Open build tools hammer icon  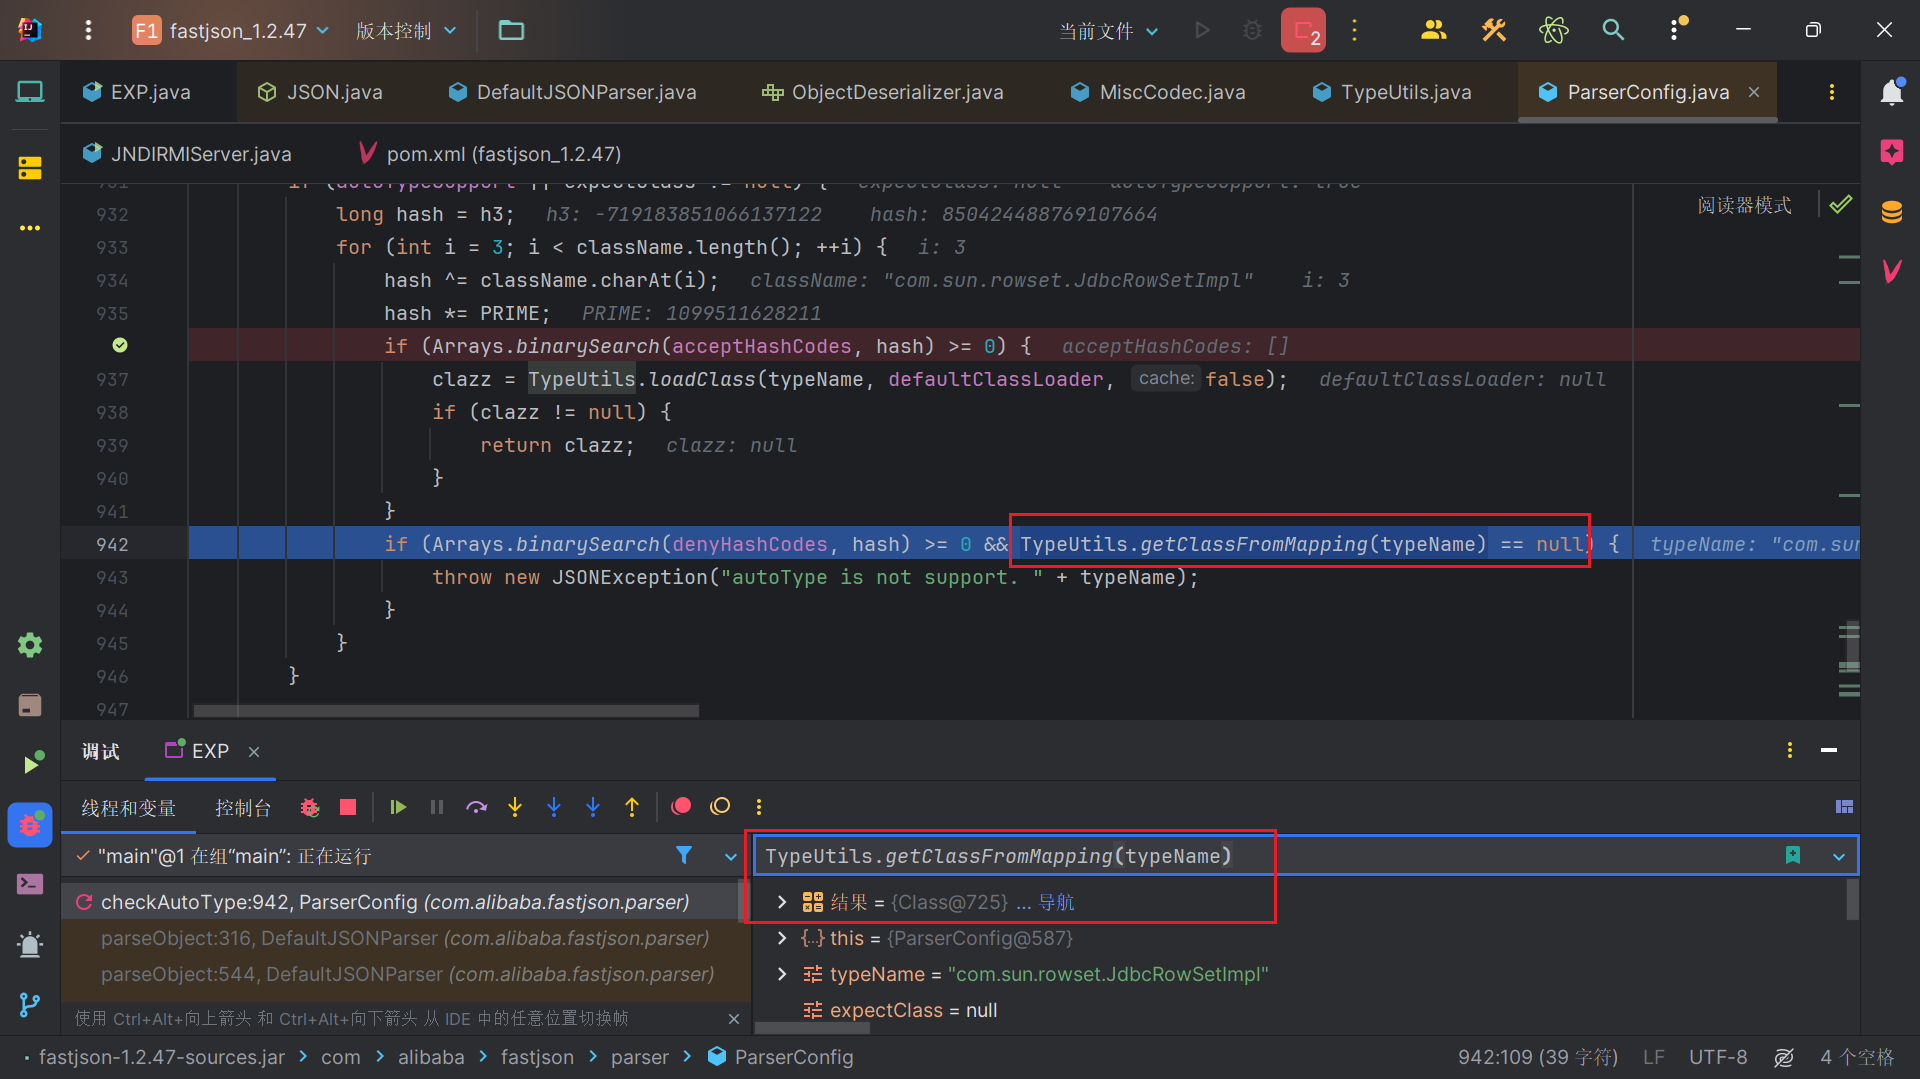click(1494, 30)
